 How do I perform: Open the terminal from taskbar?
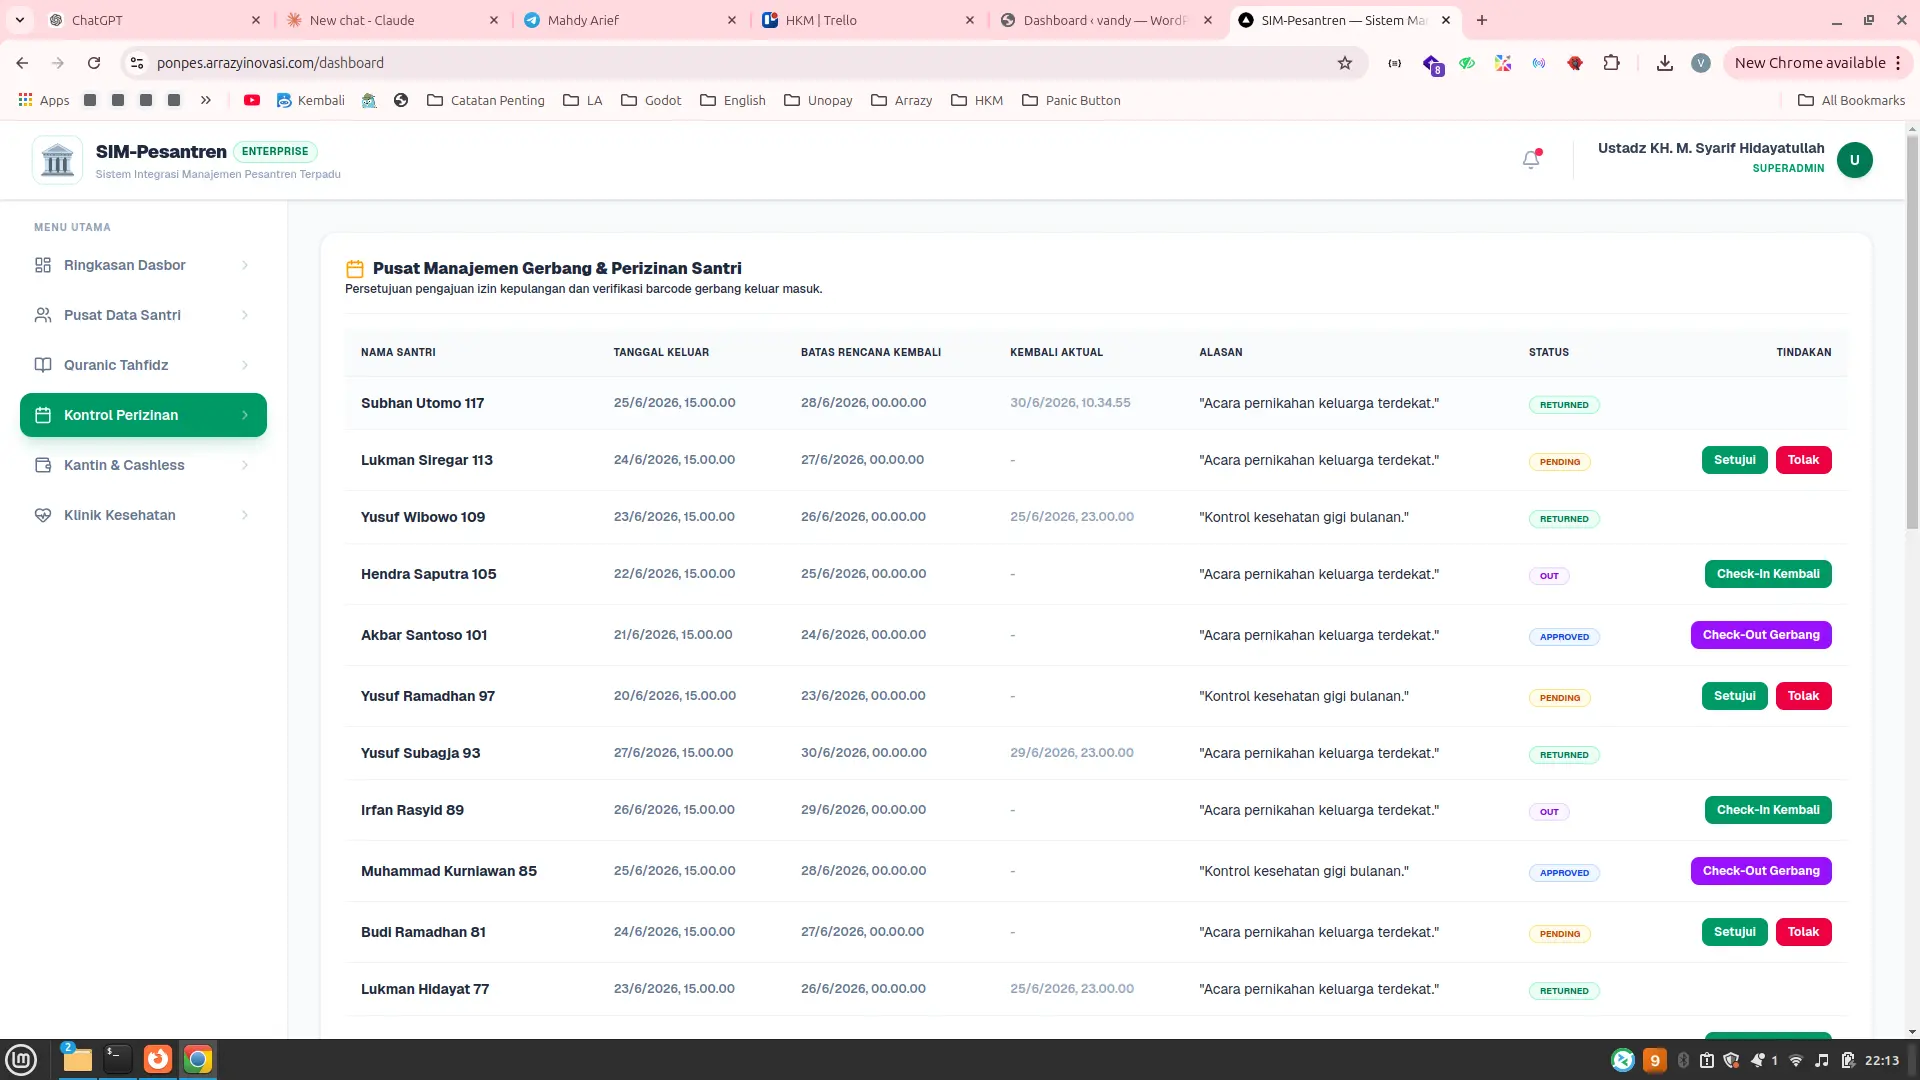point(117,1060)
